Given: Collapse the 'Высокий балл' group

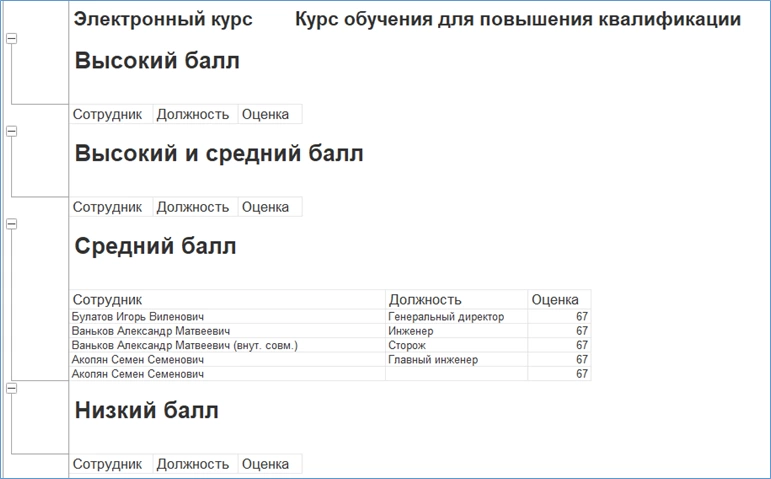Looking at the screenshot, I should (12, 38).
